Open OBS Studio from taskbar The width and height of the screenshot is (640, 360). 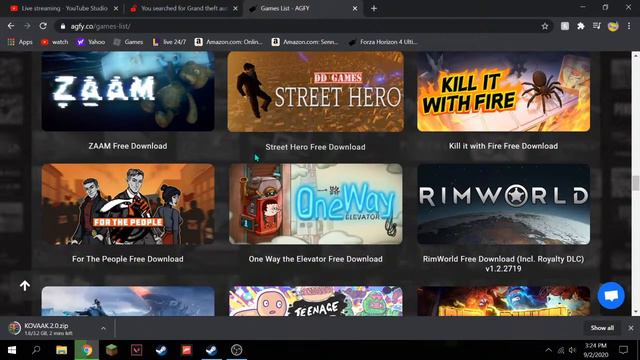coord(236,350)
